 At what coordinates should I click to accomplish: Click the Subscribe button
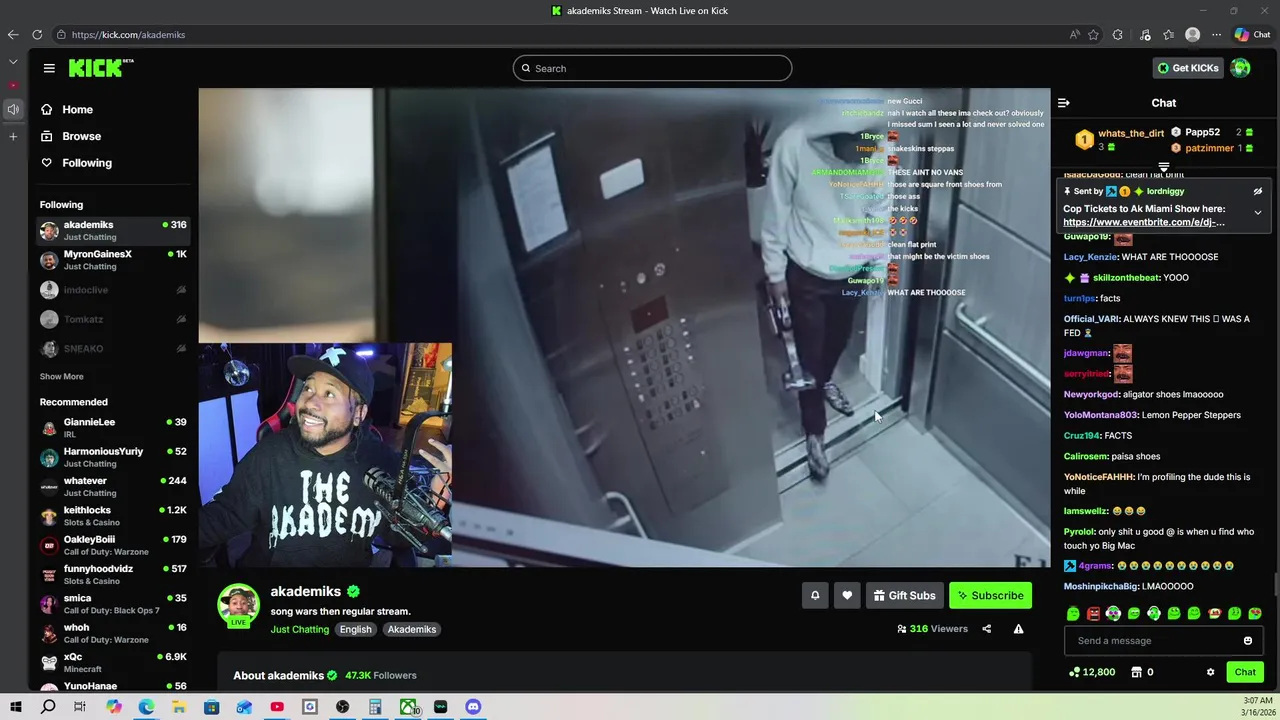(x=990, y=595)
